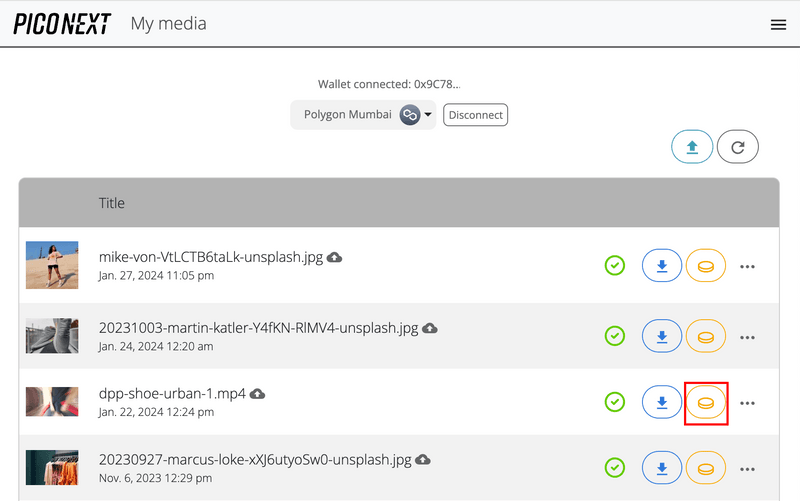
Task: Expand three-dot menu for 20231003-martin-katler row
Action: 747,337
